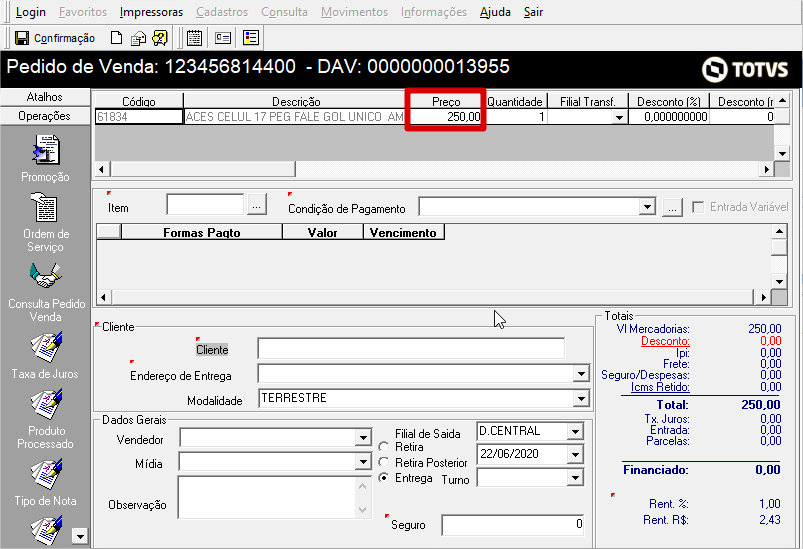The height and width of the screenshot is (549, 803).
Task: Click the last icon below Tipo de Nota
Action: 46,530
